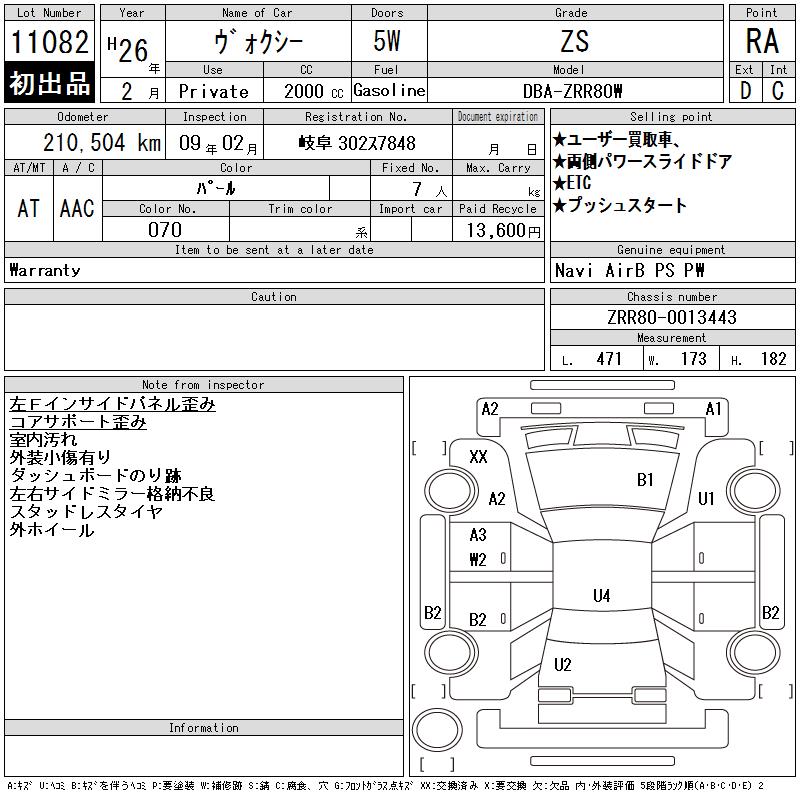Click the ★ETC selling point entry
This screenshot has height=800, width=800.
coord(572,183)
